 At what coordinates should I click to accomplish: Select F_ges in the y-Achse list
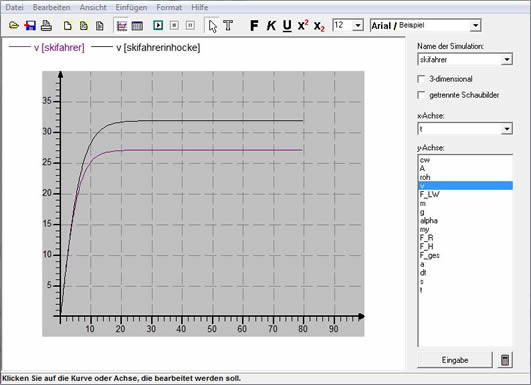[465, 255]
